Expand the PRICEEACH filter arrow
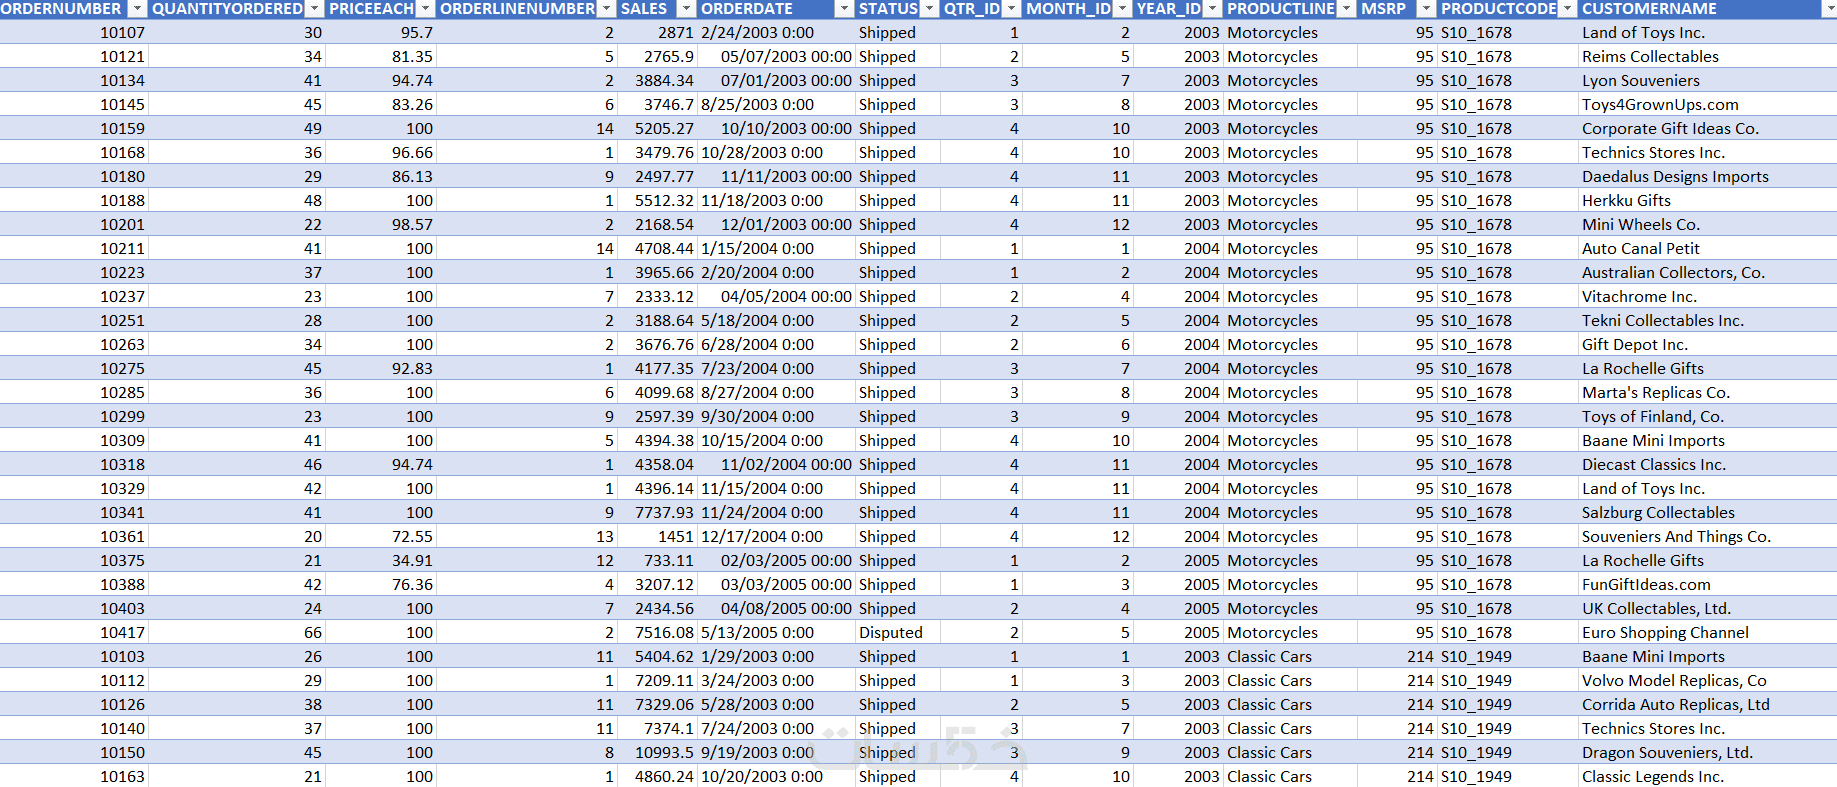1837x787 pixels. click(426, 9)
